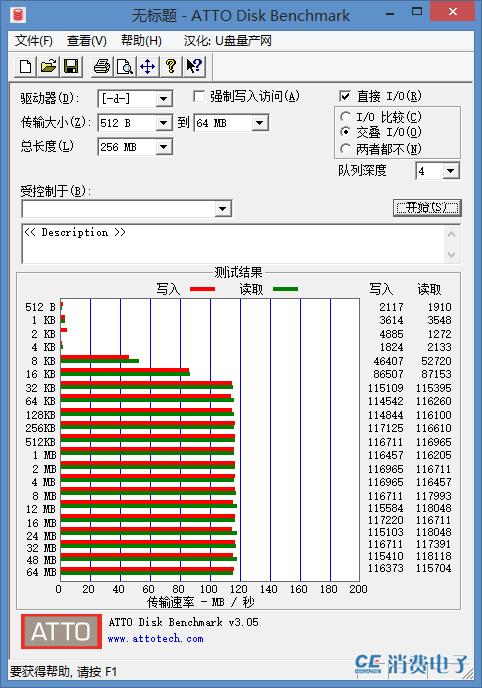Viewport: 482px width, 688px height.
Task: Open the 查看(V) menu
Action: tap(87, 41)
